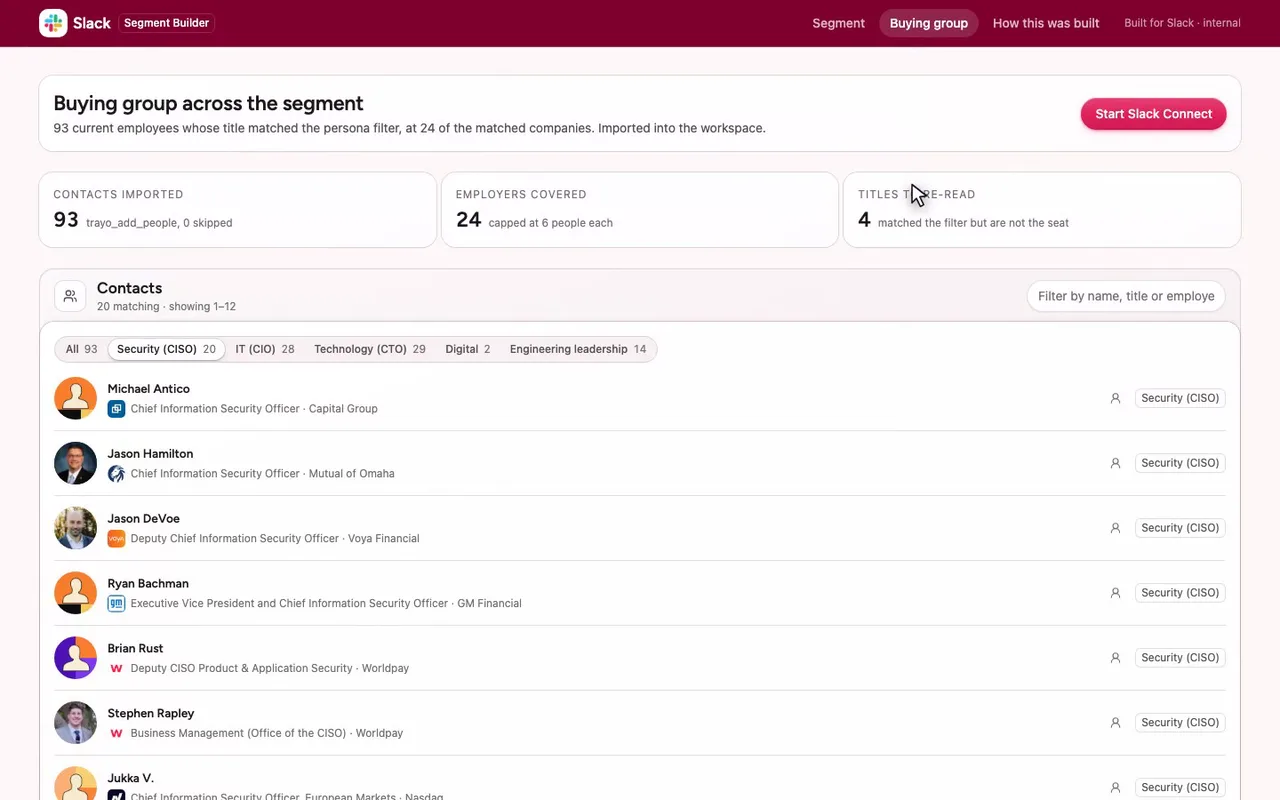Click person icon in Jason Hamilton's row

(1115, 463)
